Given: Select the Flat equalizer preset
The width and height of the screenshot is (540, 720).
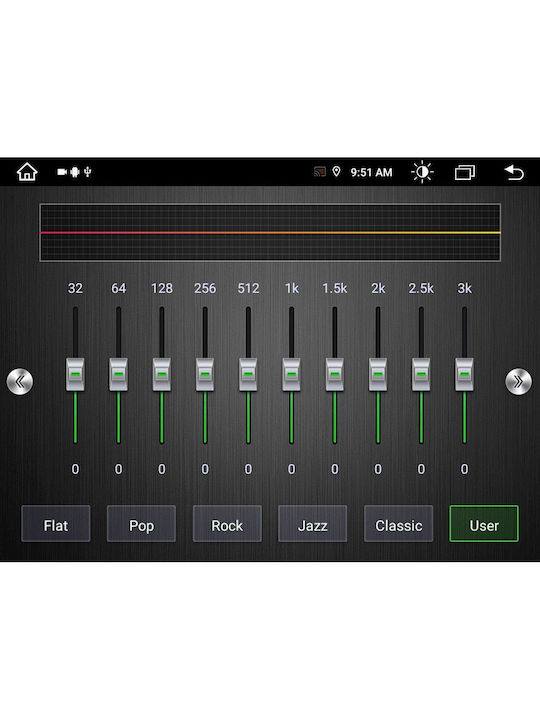Looking at the screenshot, I should coord(56,524).
